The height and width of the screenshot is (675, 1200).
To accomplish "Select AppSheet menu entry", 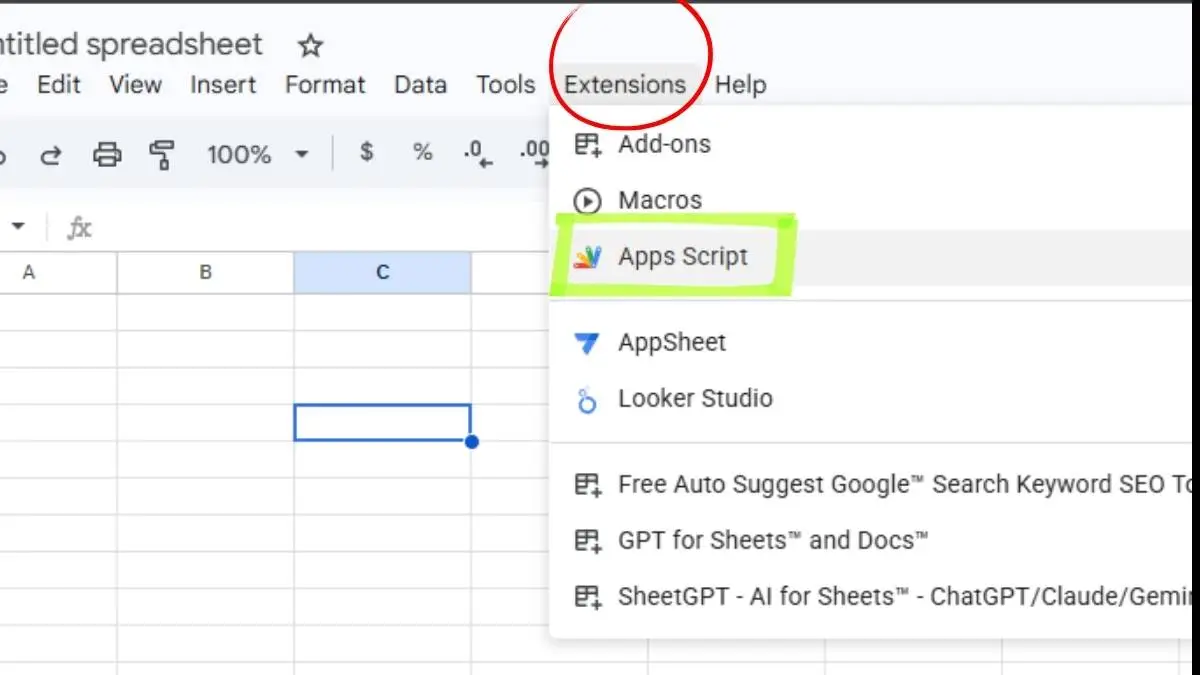I will tap(671, 343).
